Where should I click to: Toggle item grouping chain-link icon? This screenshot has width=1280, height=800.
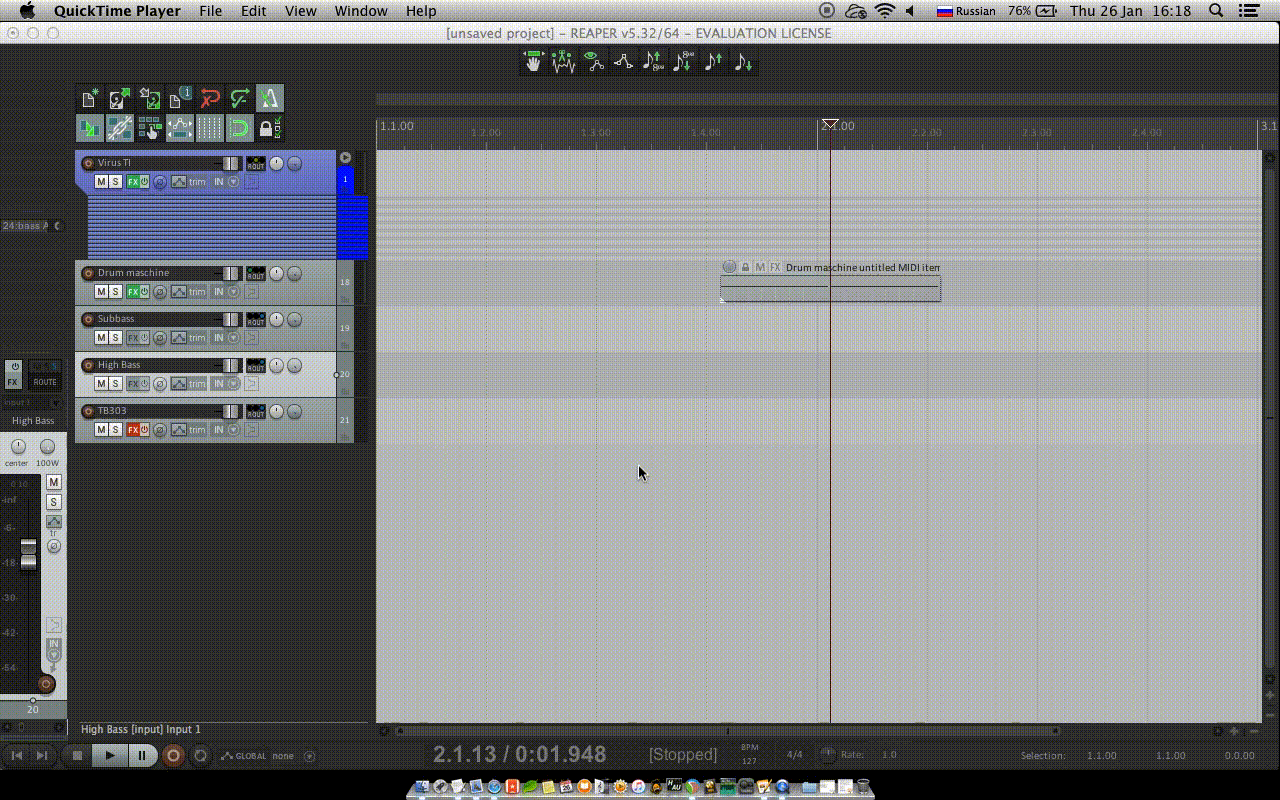pos(120,128)
